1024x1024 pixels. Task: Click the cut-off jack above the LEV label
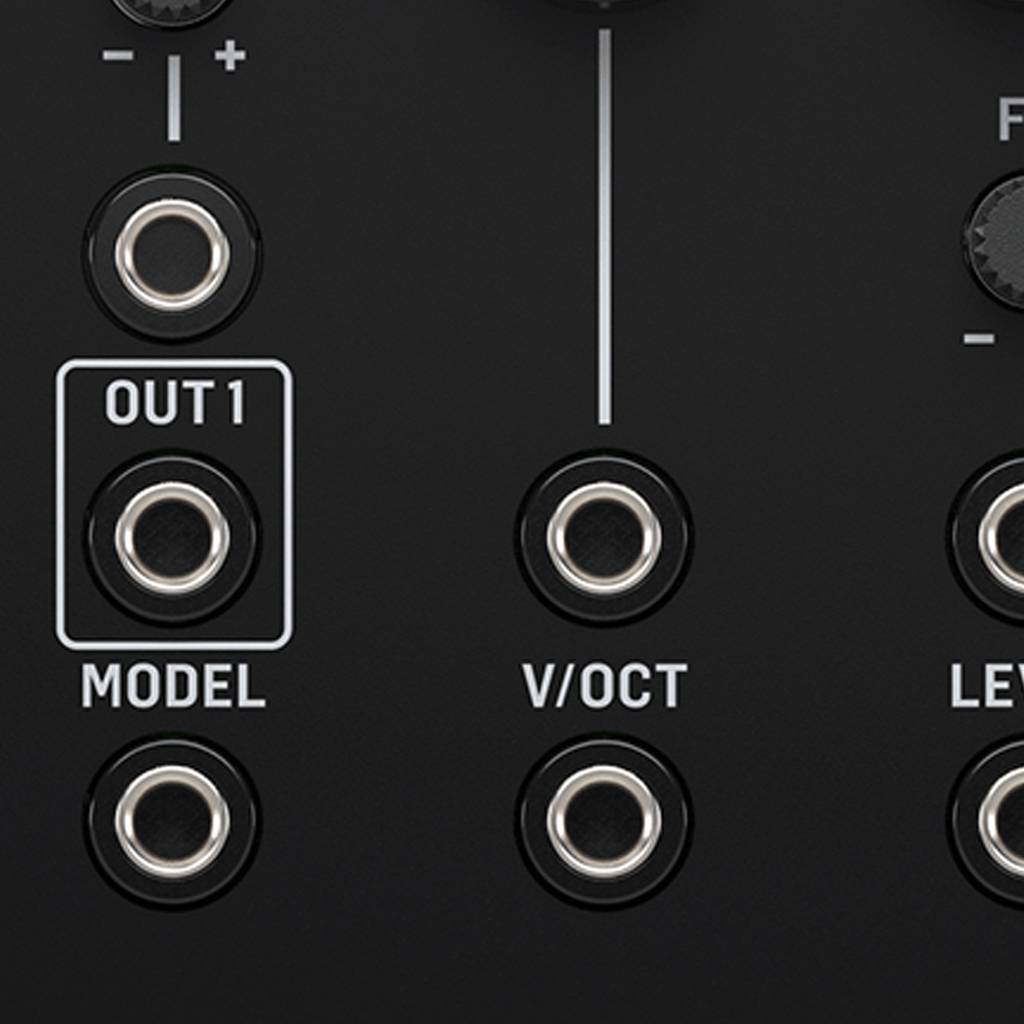pyautogui.click(x=987, y=537)
